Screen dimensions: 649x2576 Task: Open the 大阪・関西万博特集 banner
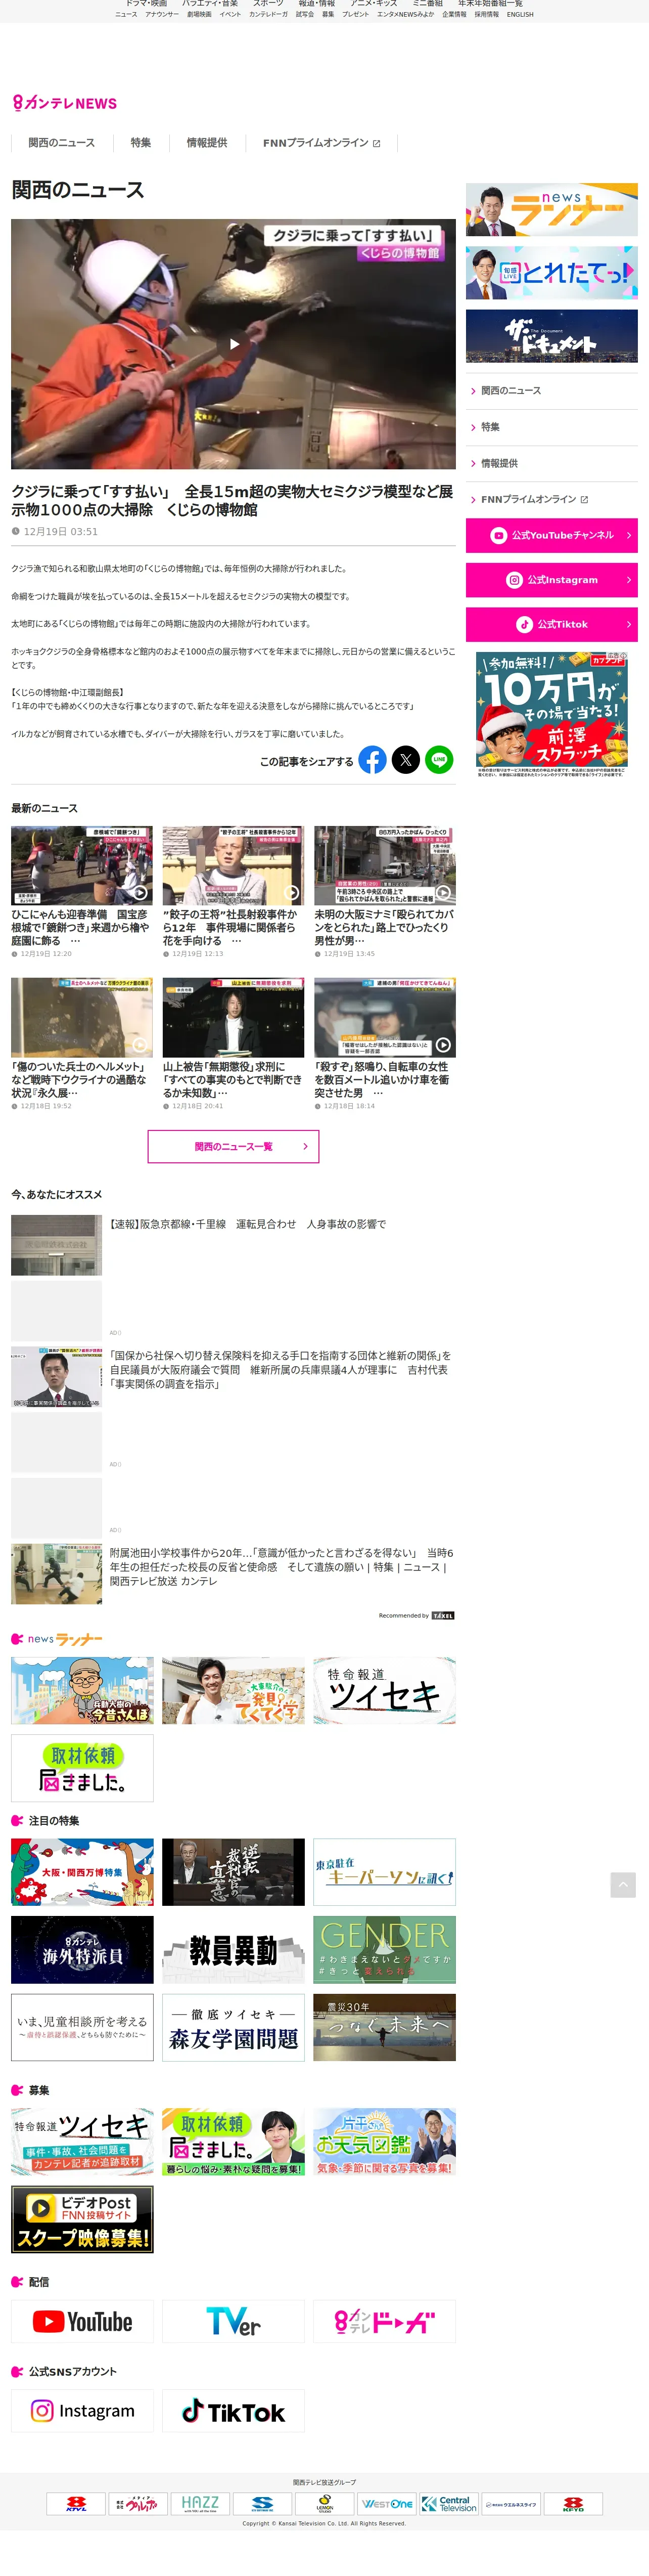(82, 1871)
